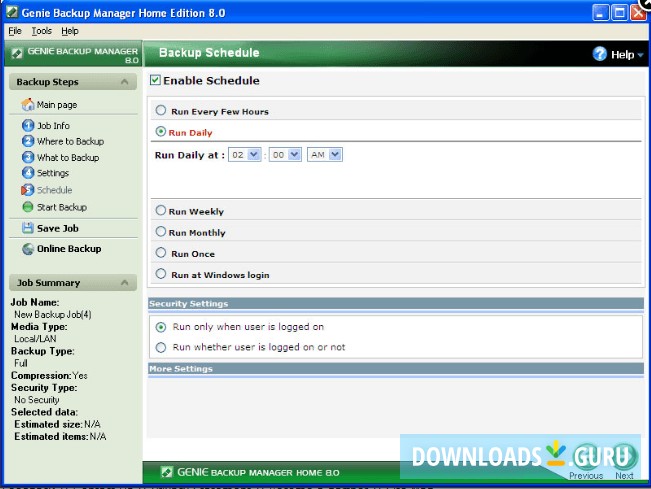Select Run only when user is logged on

tap(161, 327)
